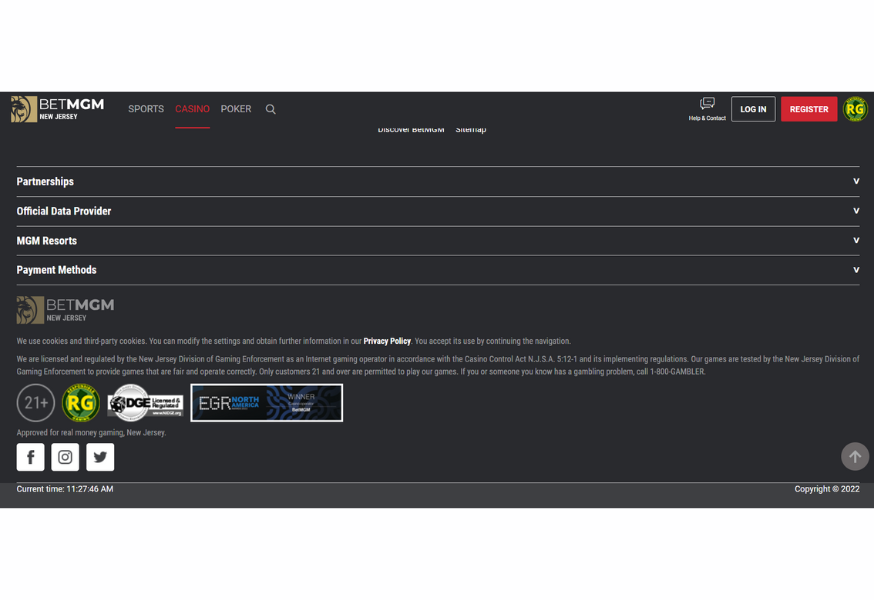This screenshot has height=600, width=874.
Task: Open the Privacy Policy link
Action: 387,341
